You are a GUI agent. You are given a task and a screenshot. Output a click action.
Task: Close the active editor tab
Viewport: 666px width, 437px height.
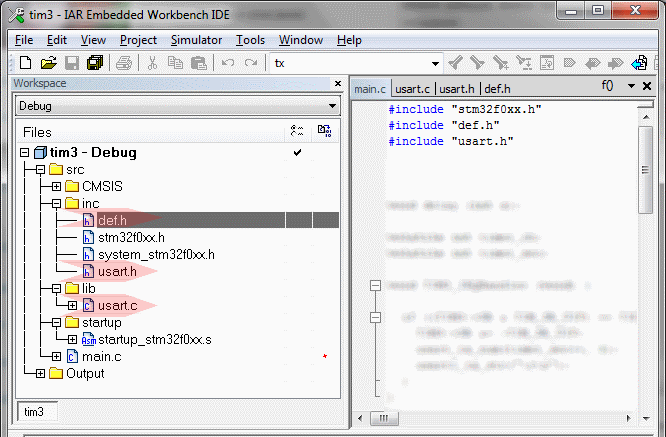pyautogui.click(x=647, y=86)
